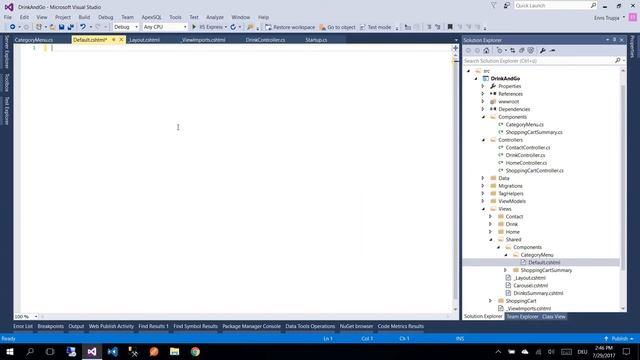
Task: Open the Package Manager Console tab
Action: (251, 326)
